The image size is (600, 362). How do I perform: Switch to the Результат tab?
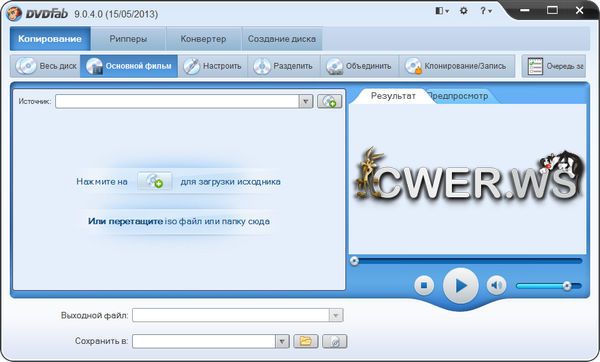point(393,96)
